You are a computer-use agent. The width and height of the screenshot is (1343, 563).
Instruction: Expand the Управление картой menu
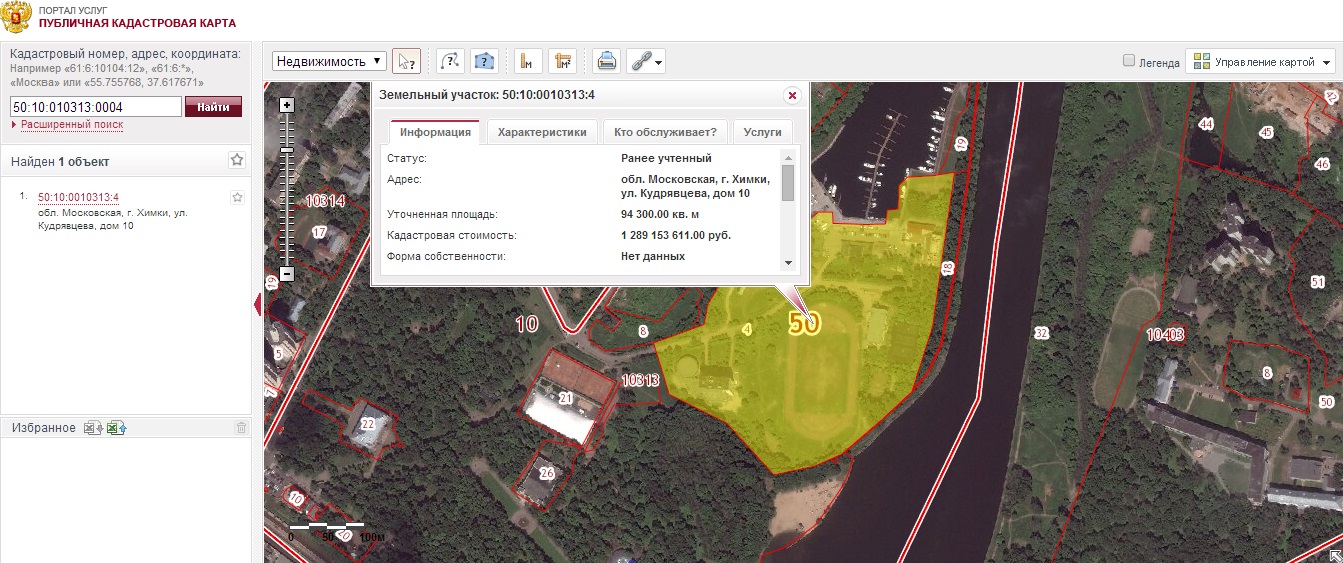[x=1261, y=61]
